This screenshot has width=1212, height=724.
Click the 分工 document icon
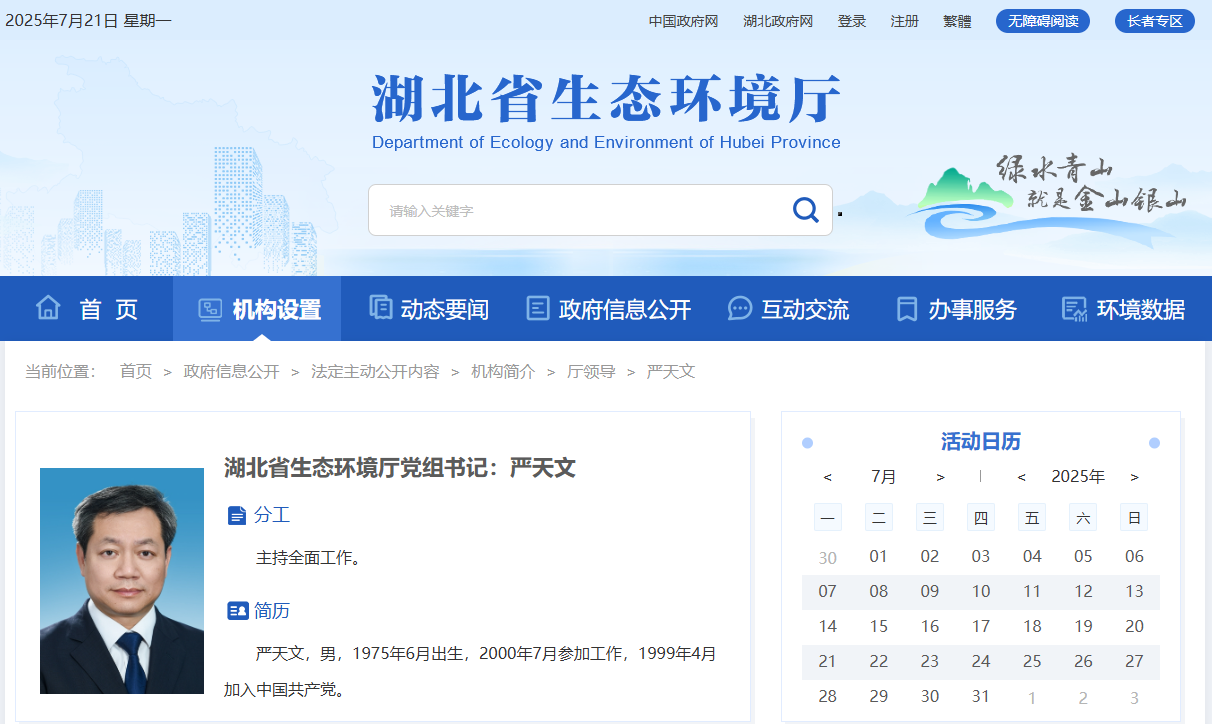[x=237, y=516]
